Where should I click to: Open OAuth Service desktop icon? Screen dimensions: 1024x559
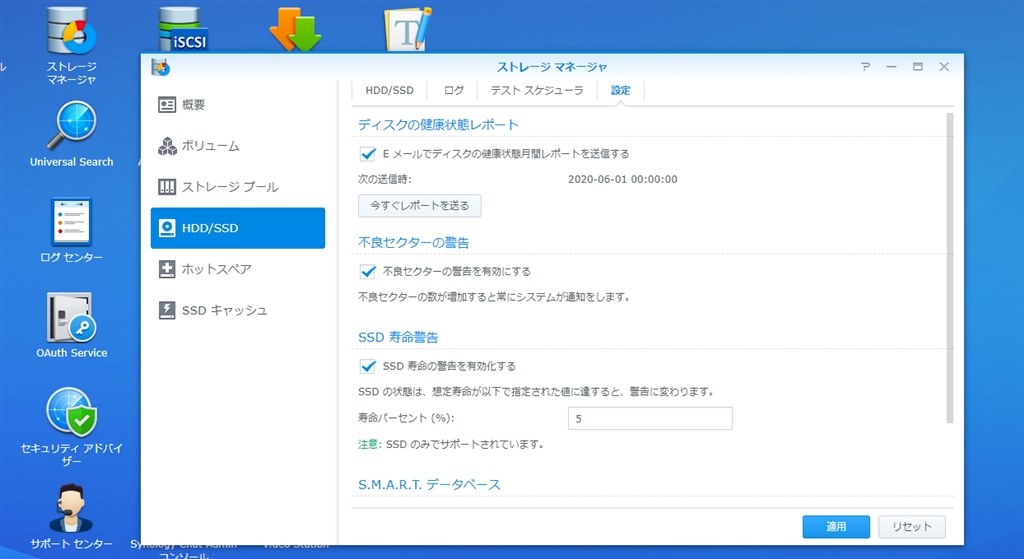pyautogui.click(x=72, y=325)
